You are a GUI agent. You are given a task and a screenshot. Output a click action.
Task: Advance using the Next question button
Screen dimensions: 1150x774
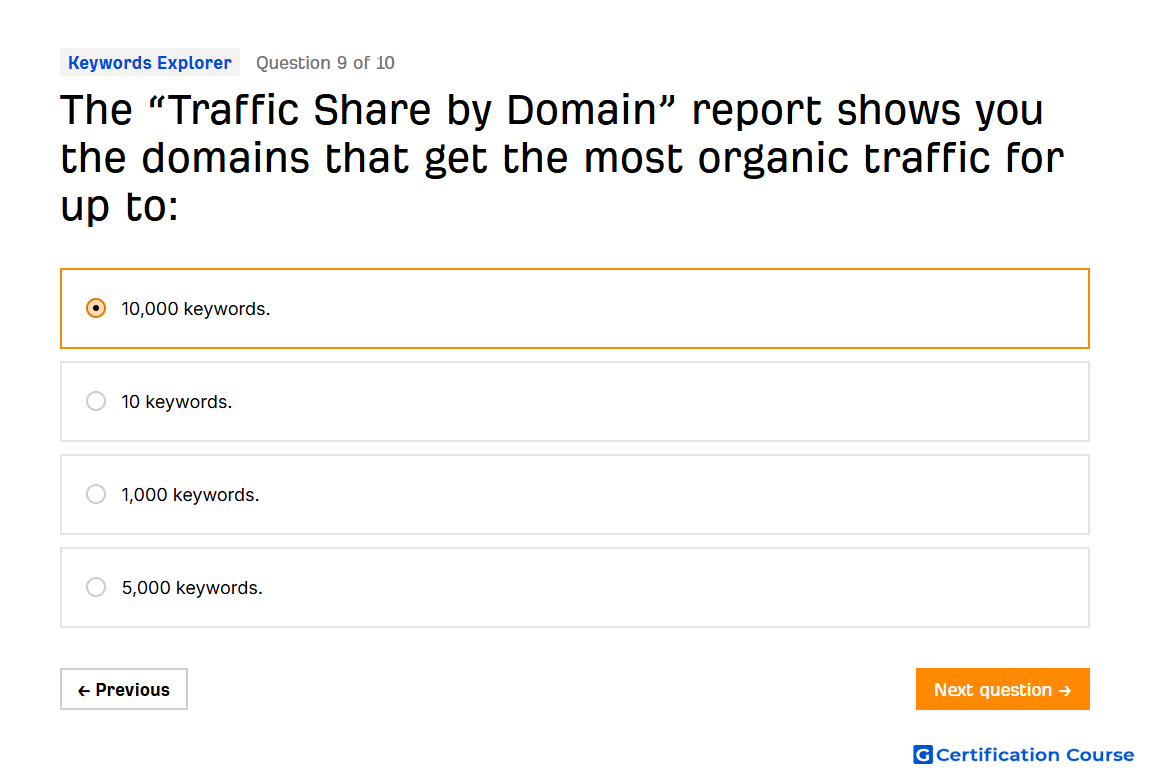pos(1003,689)
